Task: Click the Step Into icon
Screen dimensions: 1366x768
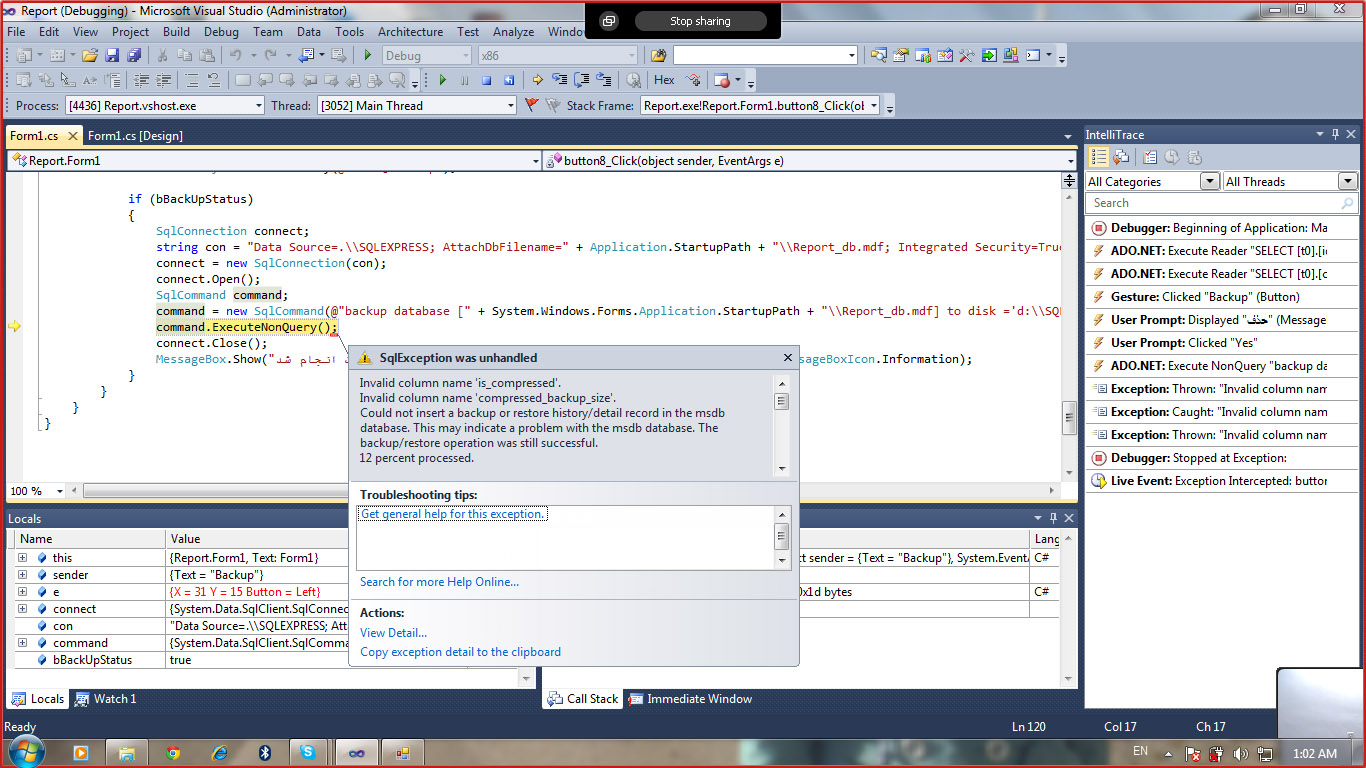Action: 559,80
